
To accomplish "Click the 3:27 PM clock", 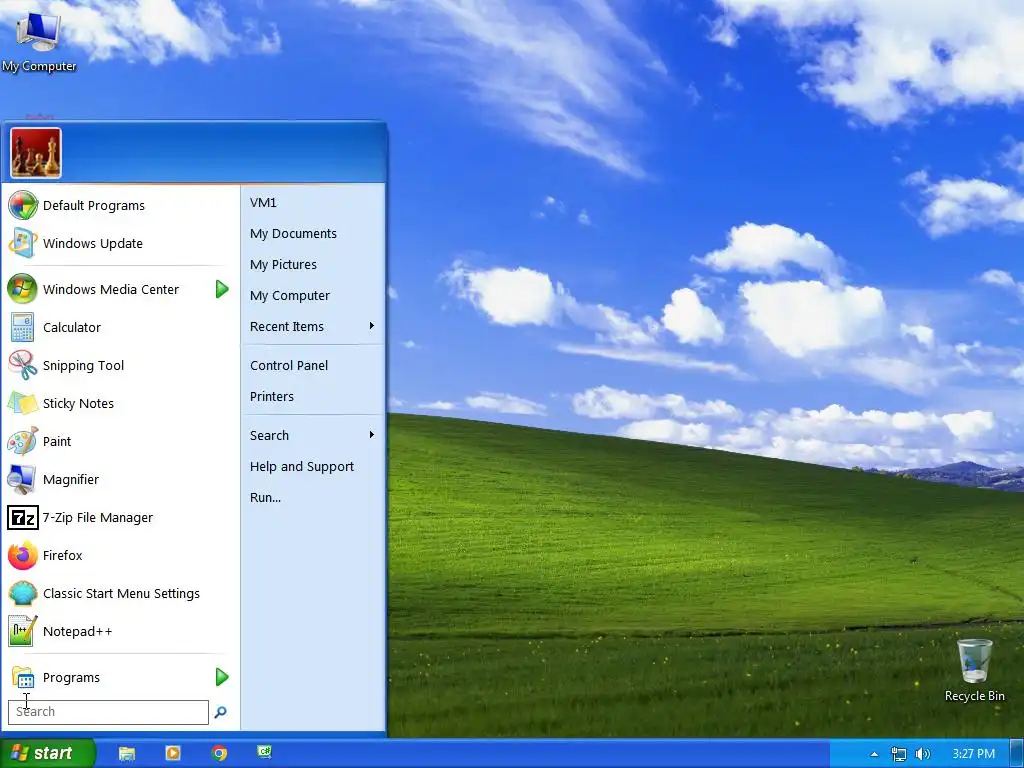I will click(973, 754).
